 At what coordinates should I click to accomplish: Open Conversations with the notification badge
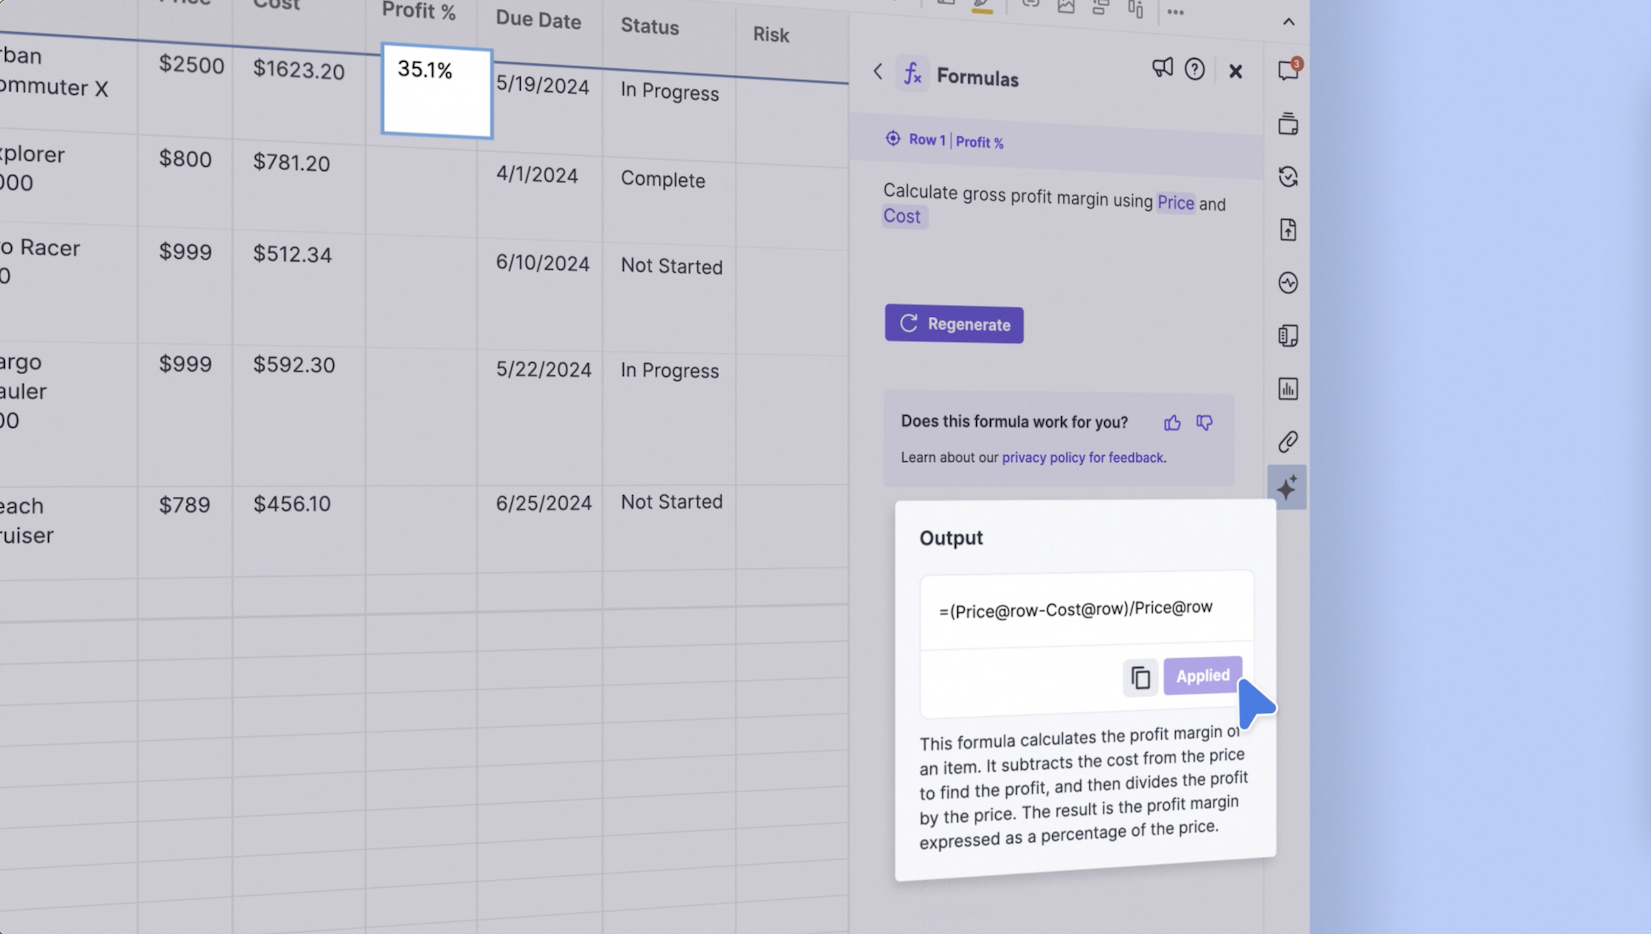1288,70
